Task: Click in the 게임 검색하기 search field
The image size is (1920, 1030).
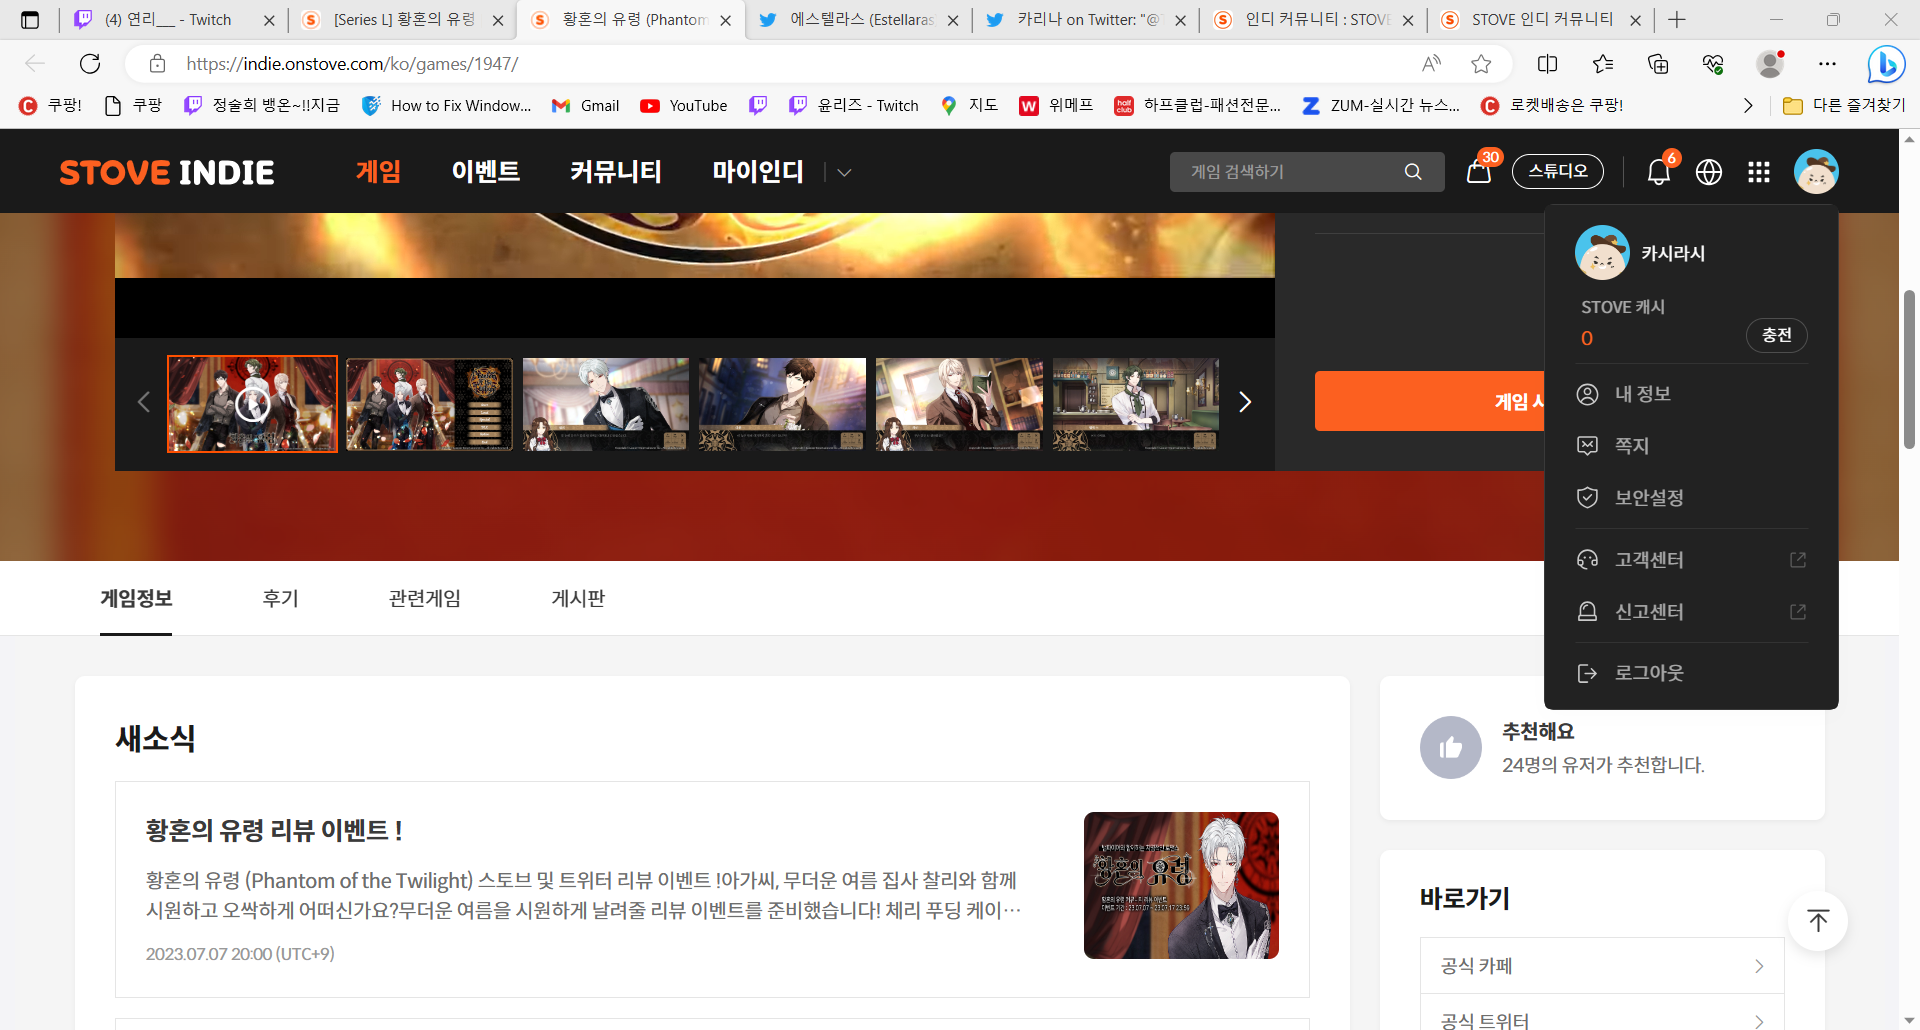Action: pyautogui.click(x=1290, y=172)
